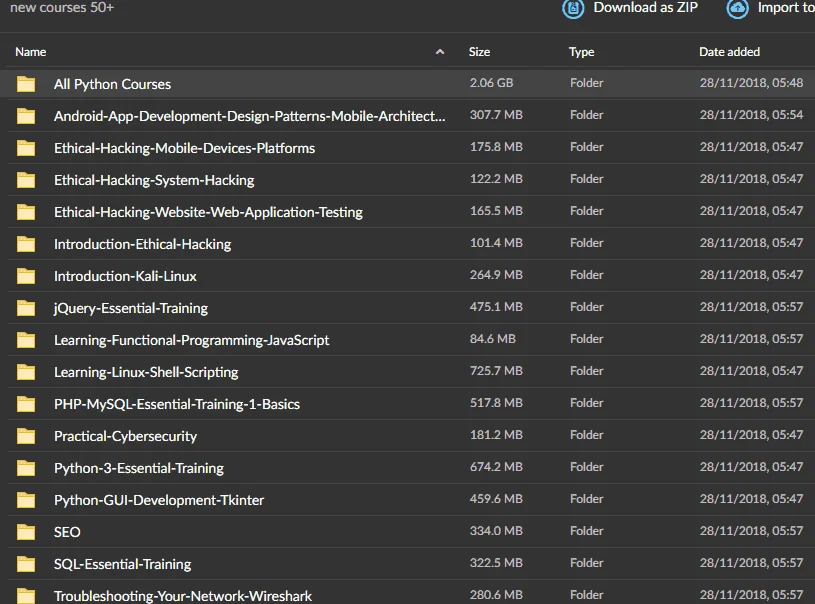Click the Python-3-Essential-Training folder icon

point(26,468)
